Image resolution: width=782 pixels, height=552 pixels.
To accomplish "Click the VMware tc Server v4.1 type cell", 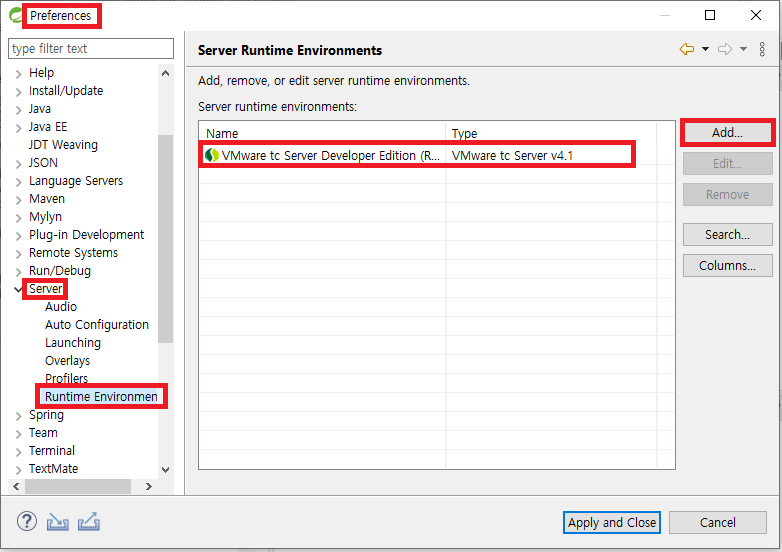I will click(512, 156).
